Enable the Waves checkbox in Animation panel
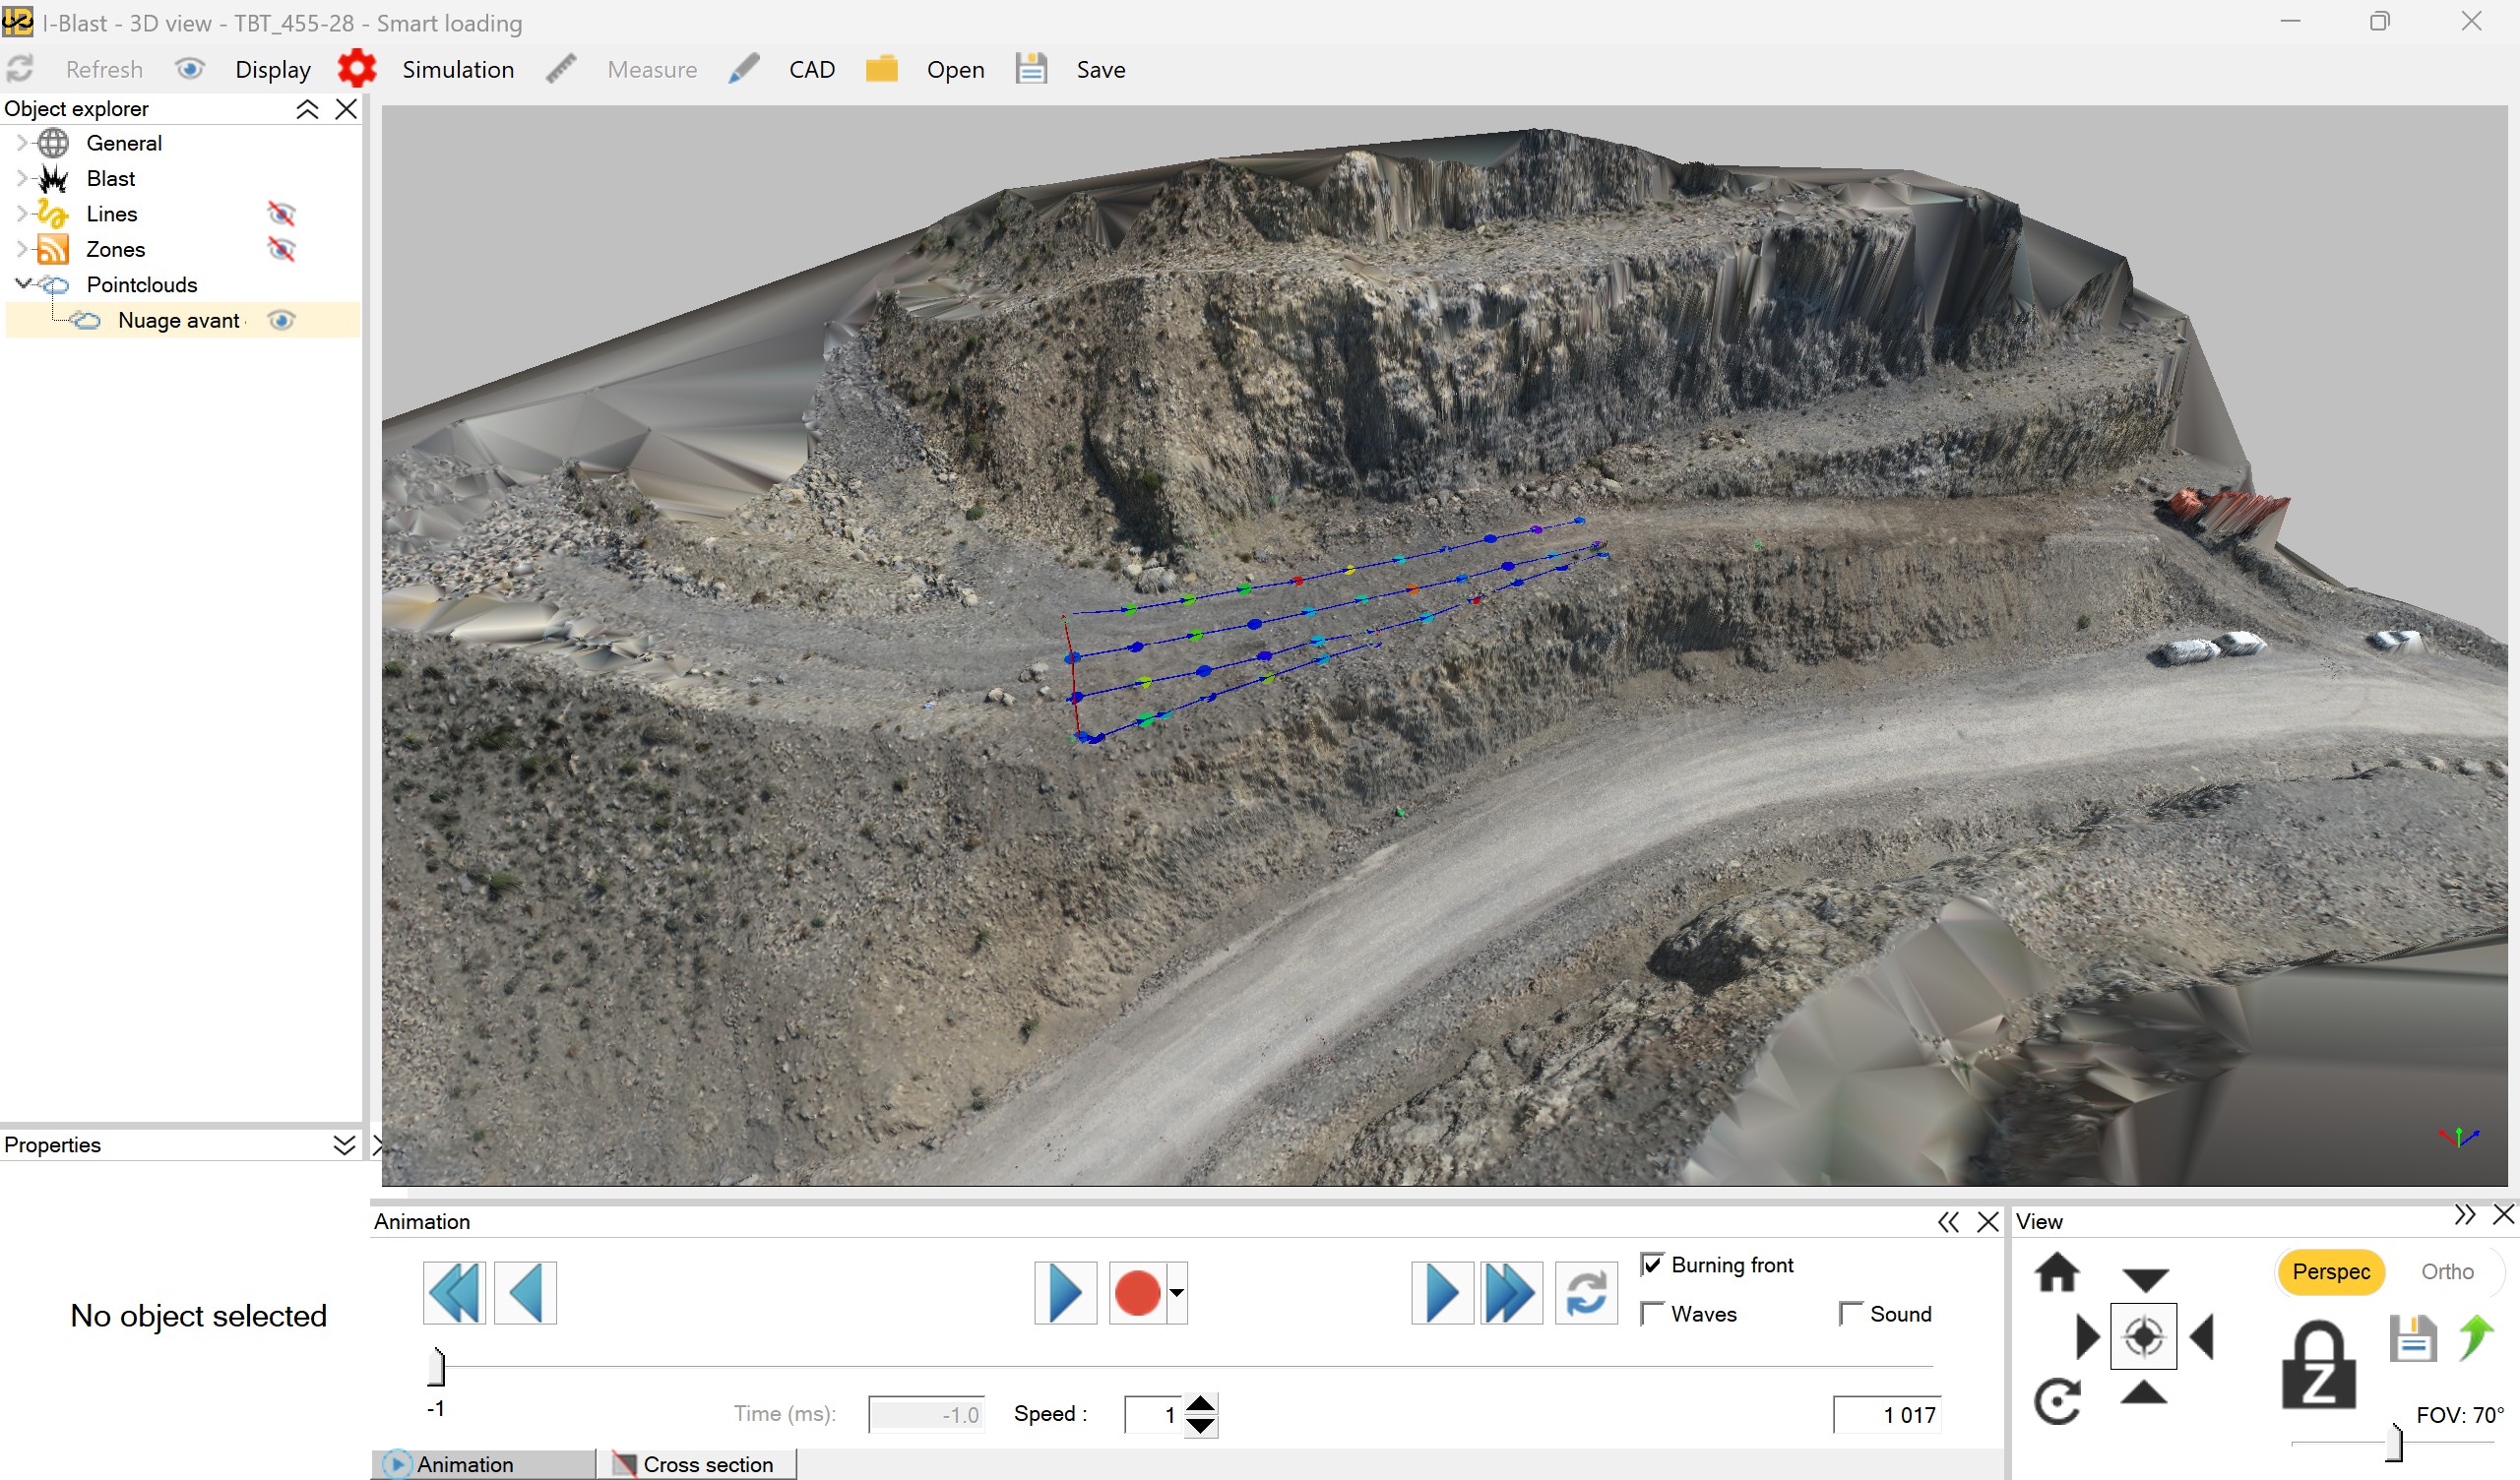This screenshot has height=1480, width=2520. tap(1652, 1313)
